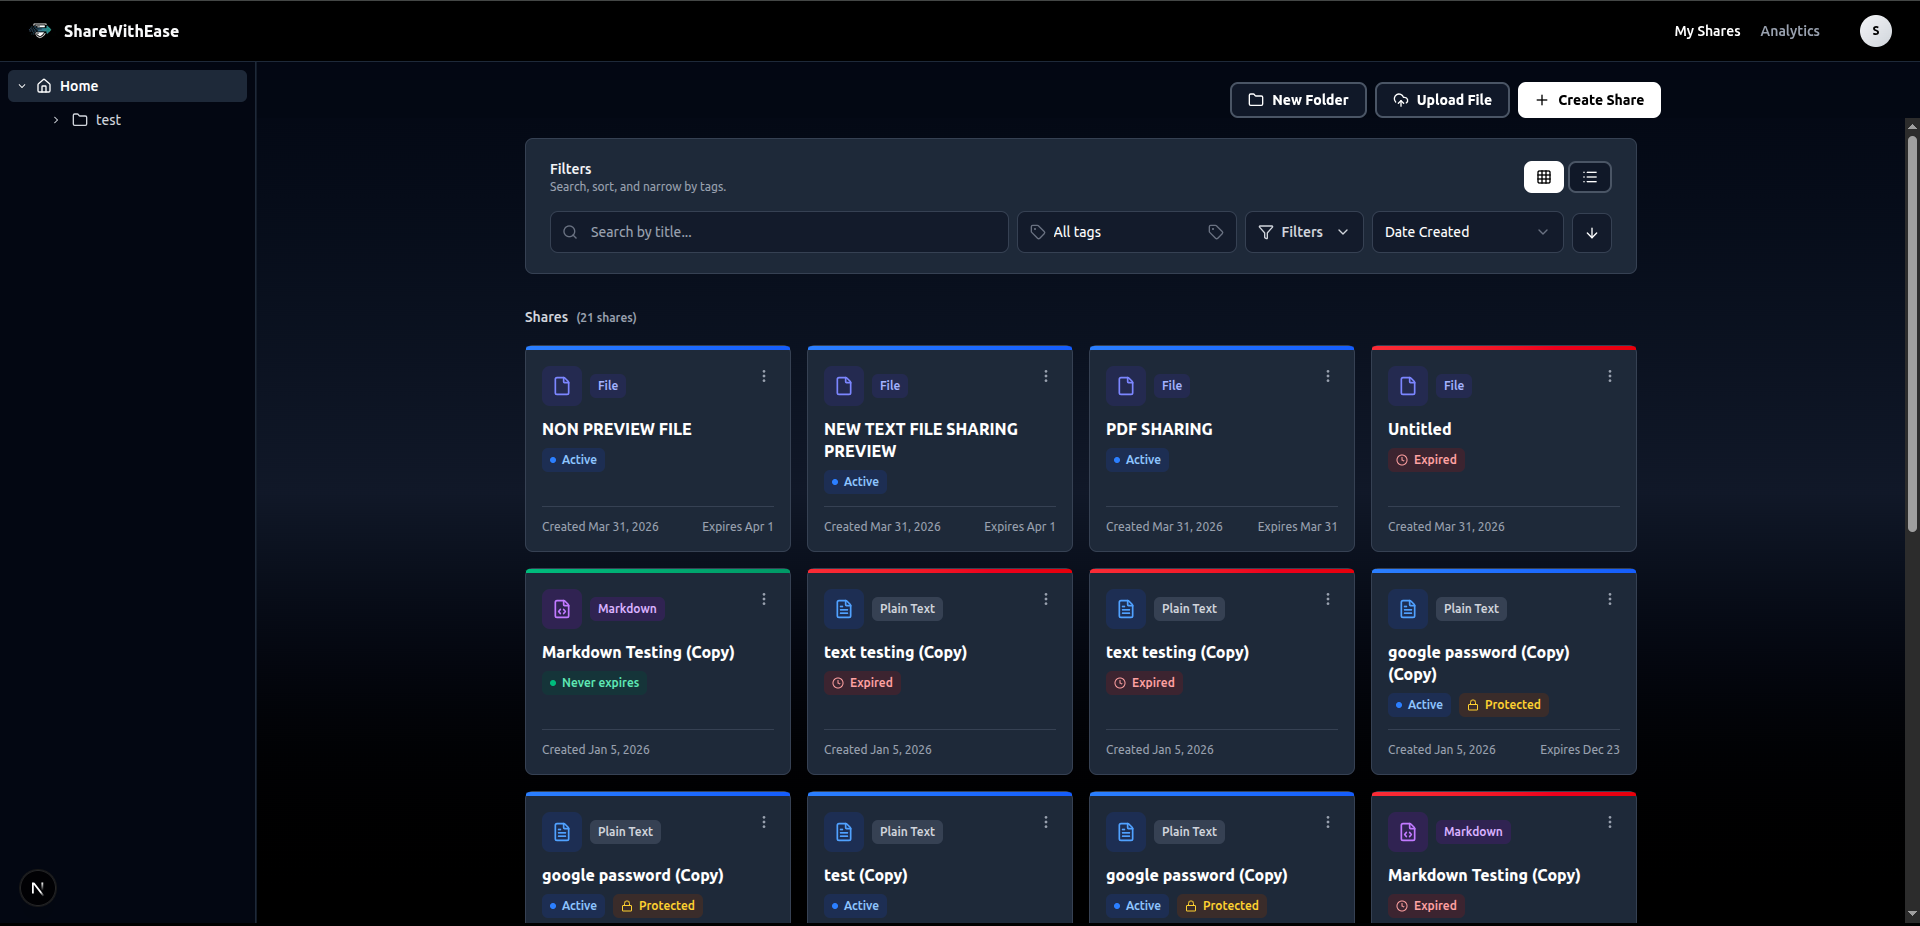Open the test (Copy) share
Image resolution: width=1920 pixels, height=926 pixels.
point(866,875)
